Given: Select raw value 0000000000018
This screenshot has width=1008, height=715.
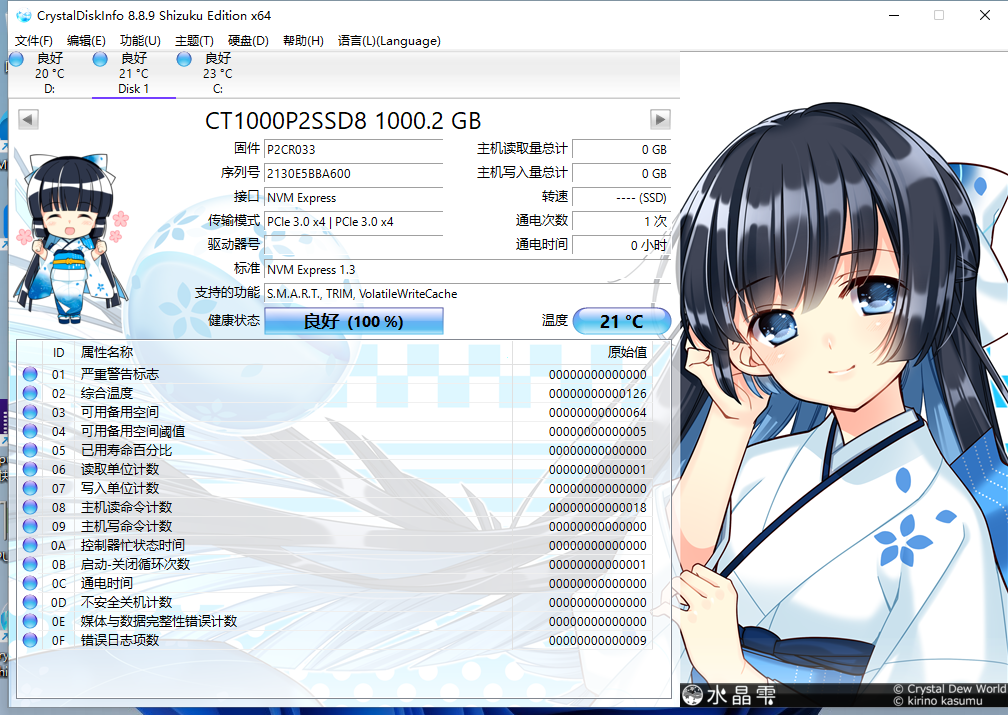Looking at the screenshot, I should coord(597,507).
